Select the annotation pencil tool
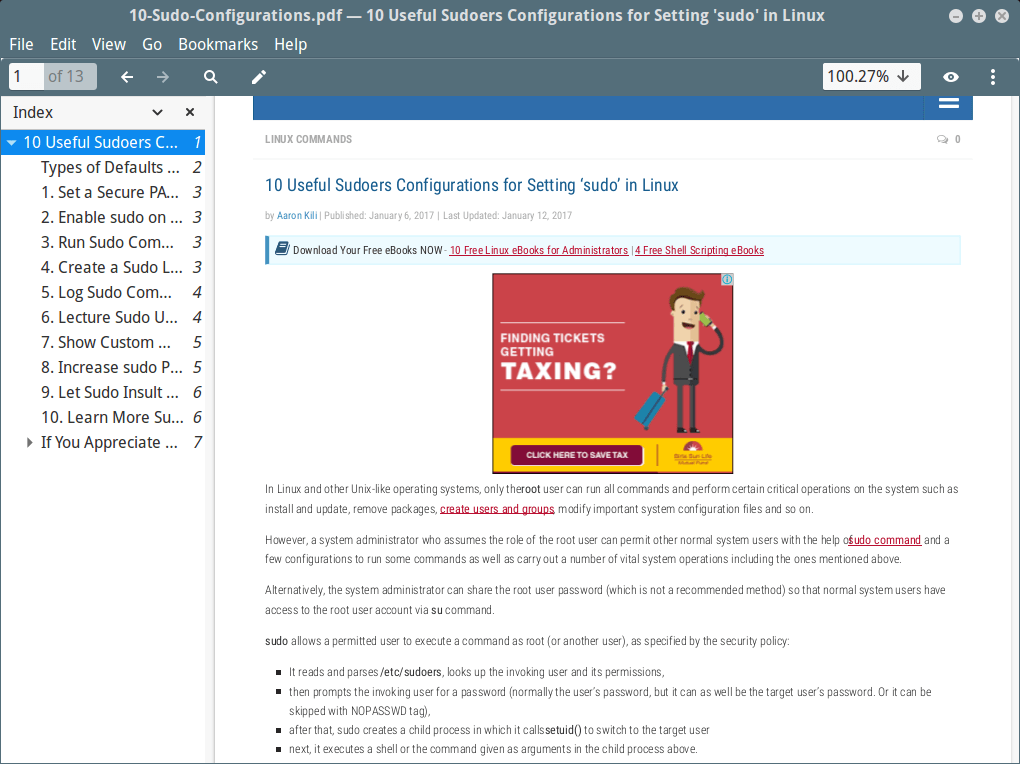 click(x=258, y=76)
